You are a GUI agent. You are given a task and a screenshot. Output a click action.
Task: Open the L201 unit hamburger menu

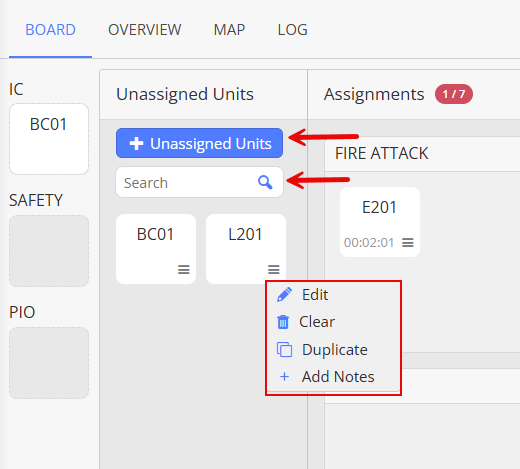(x=274, y=269)
